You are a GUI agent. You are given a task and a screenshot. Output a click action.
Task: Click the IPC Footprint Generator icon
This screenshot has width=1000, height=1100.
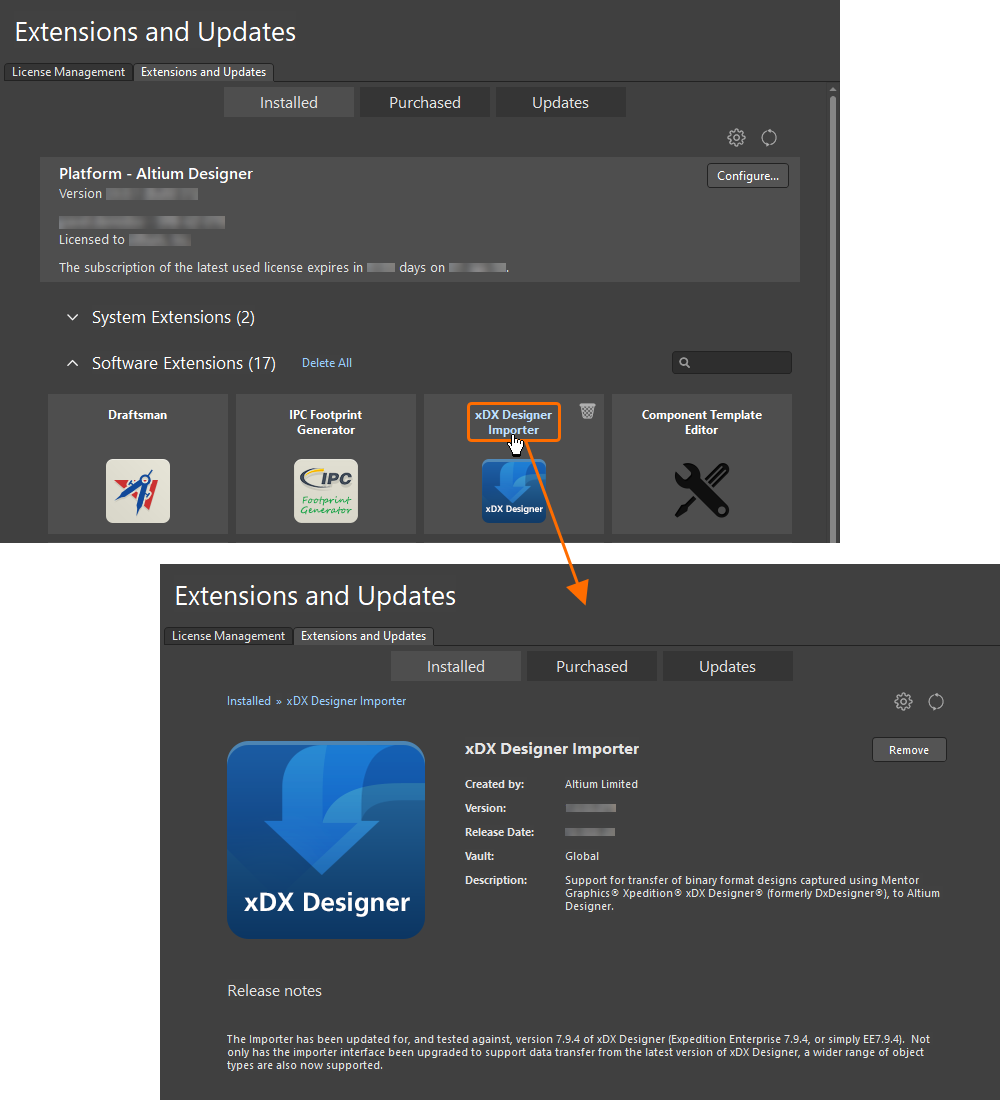point(326,491)
